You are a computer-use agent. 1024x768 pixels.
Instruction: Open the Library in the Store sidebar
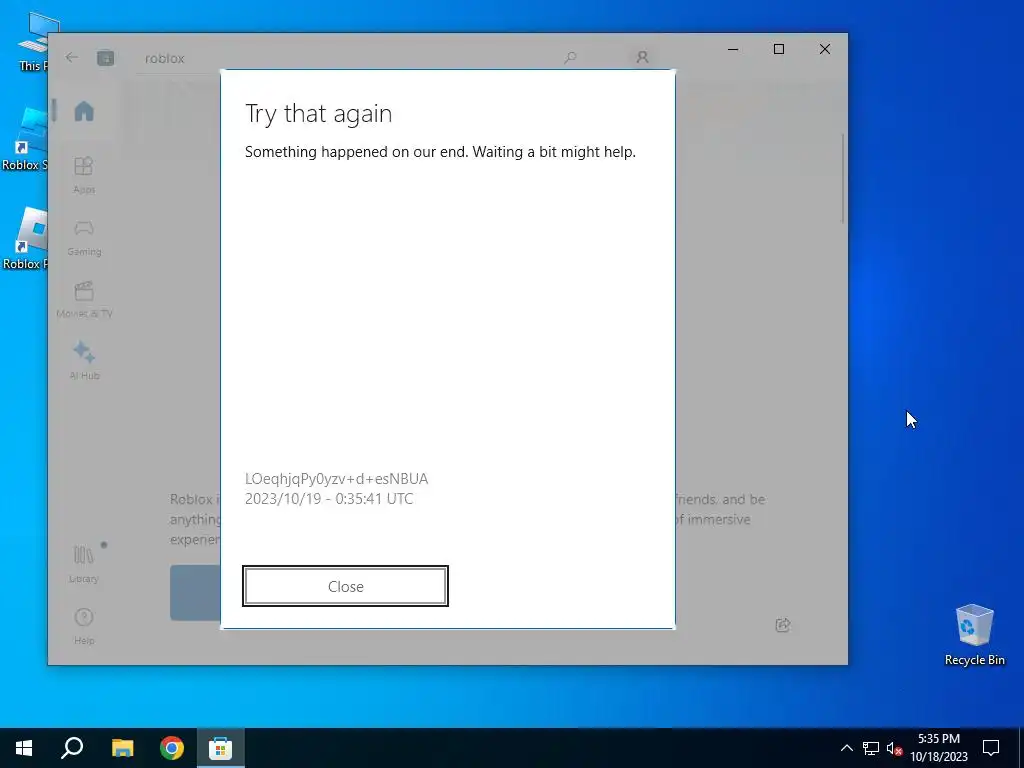84,564
